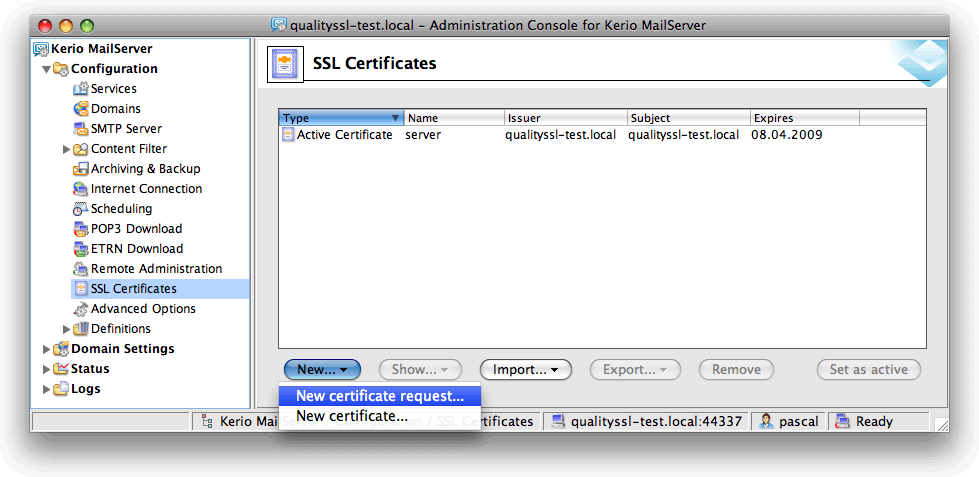Click the Advanced Options gear icon
979x477 pixels.
click(x=81, y=308)
